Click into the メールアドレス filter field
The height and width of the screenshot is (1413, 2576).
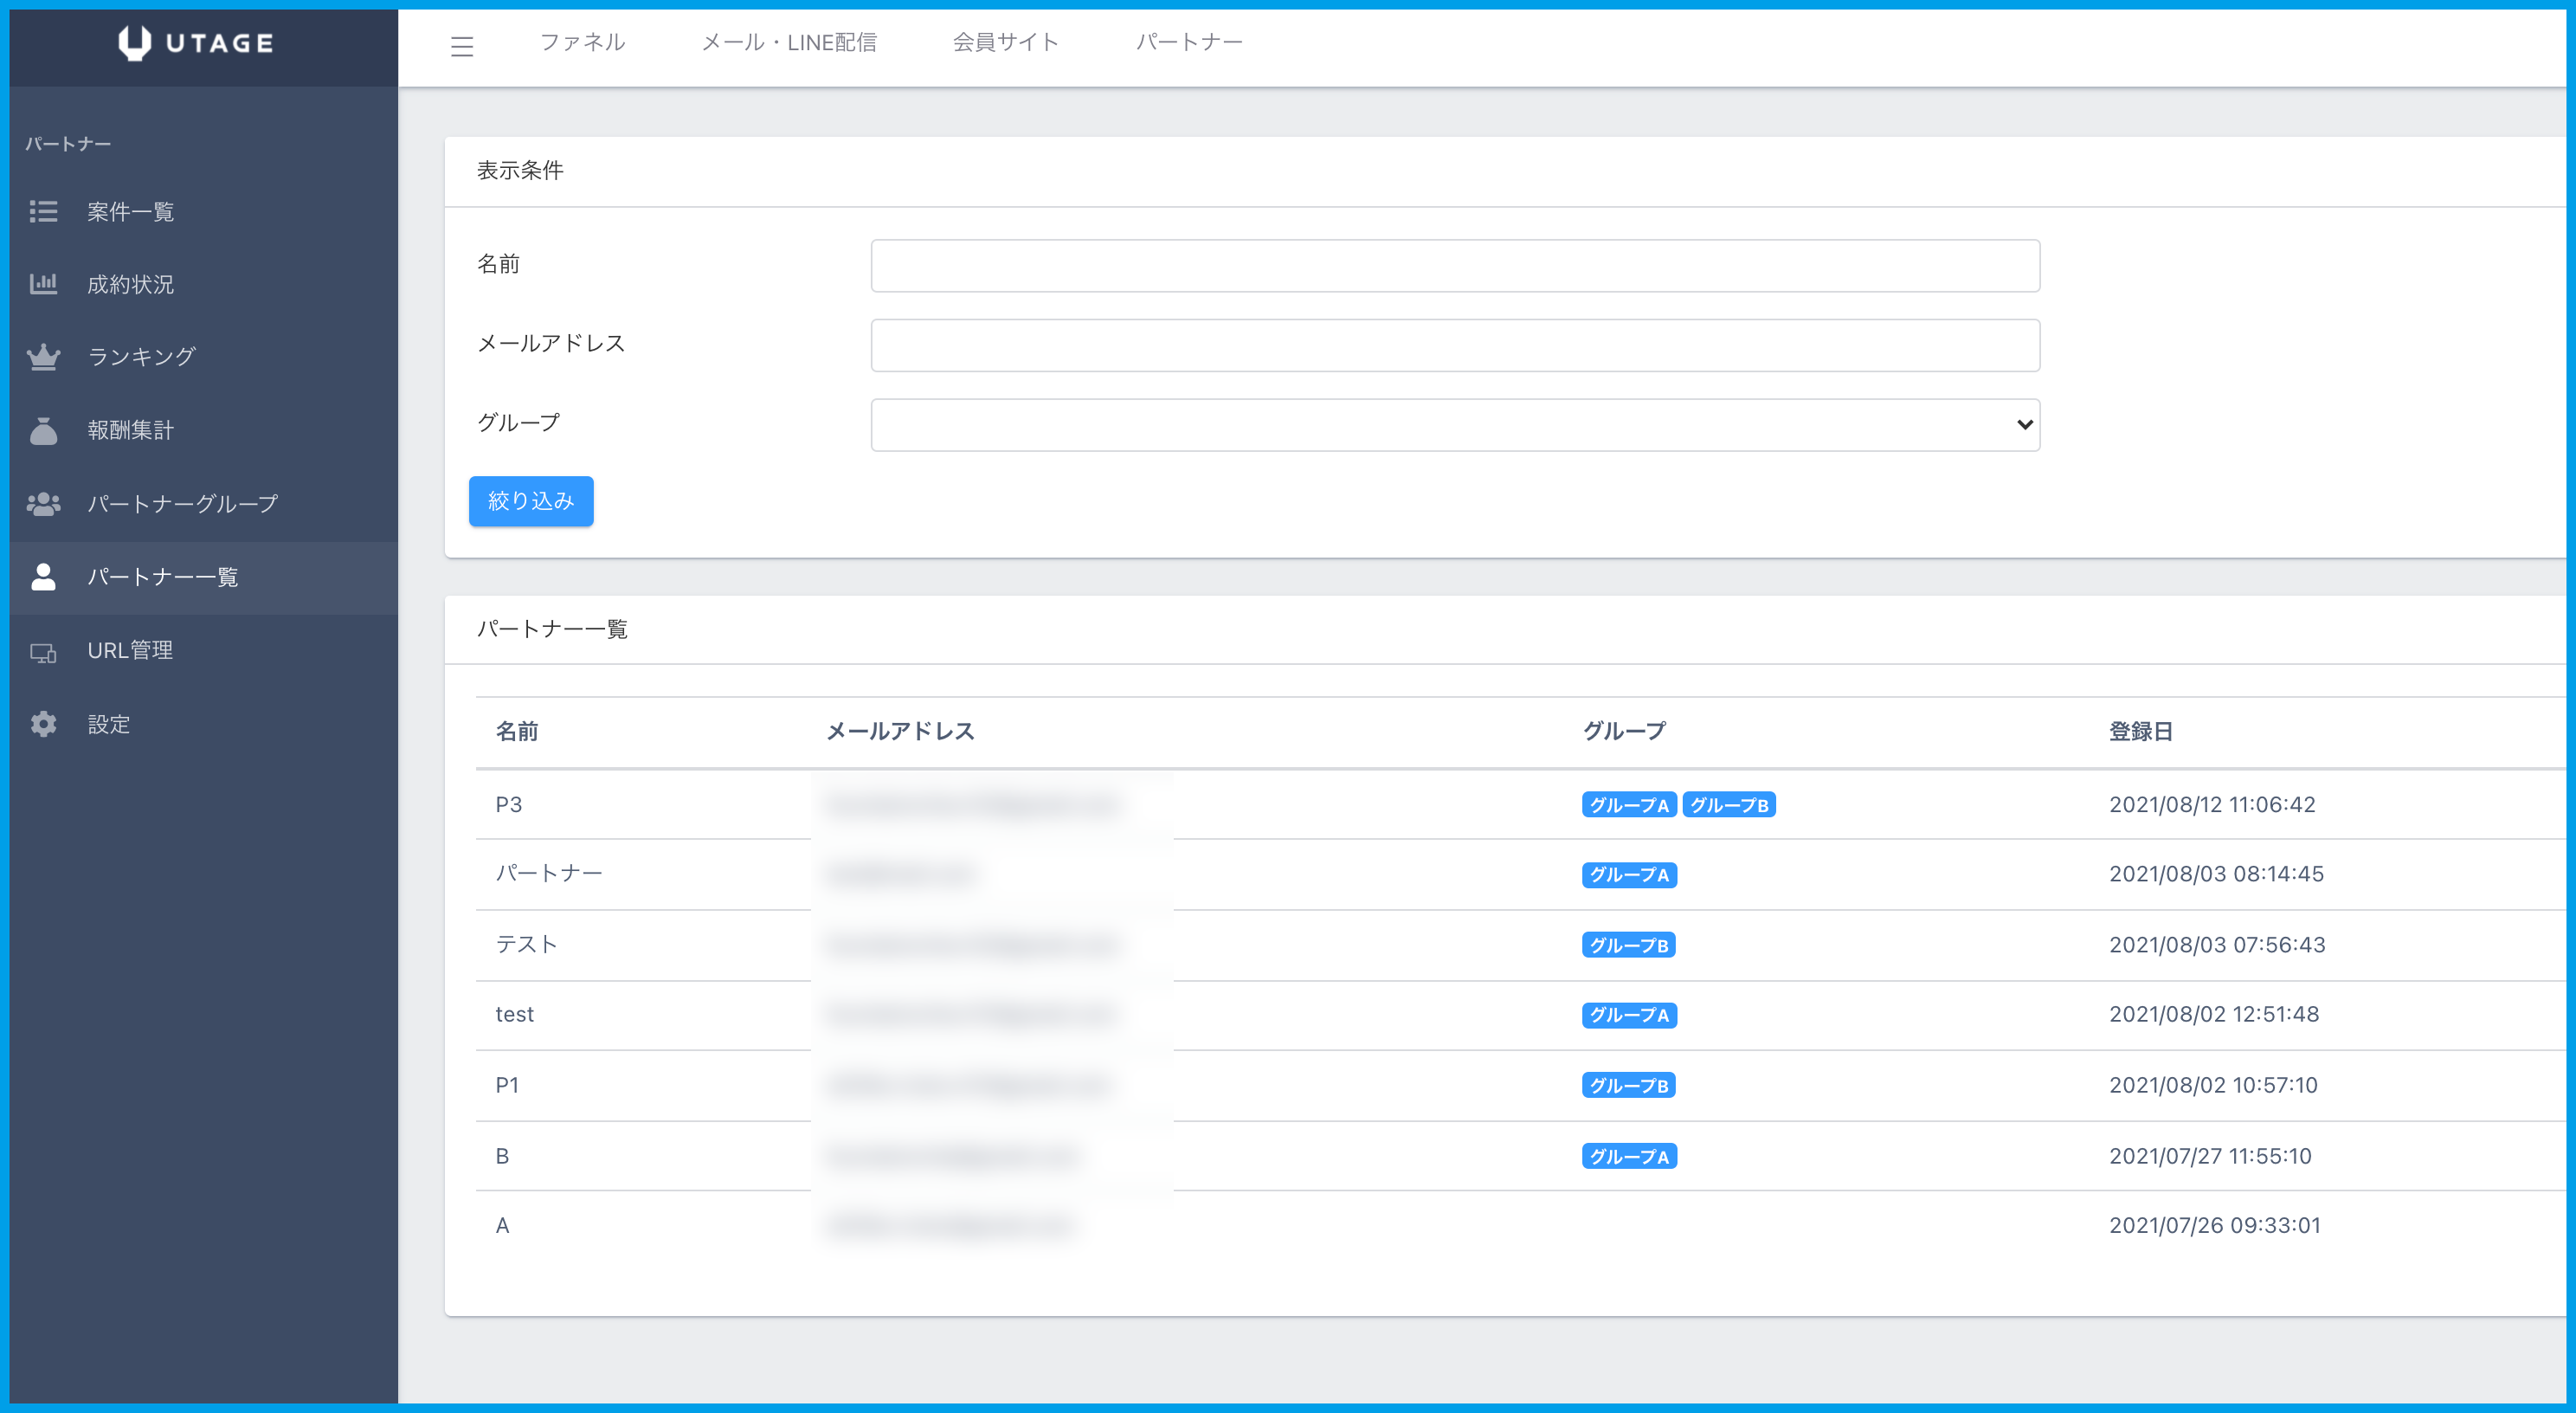pyautogui.click(x=1454, y=345)
